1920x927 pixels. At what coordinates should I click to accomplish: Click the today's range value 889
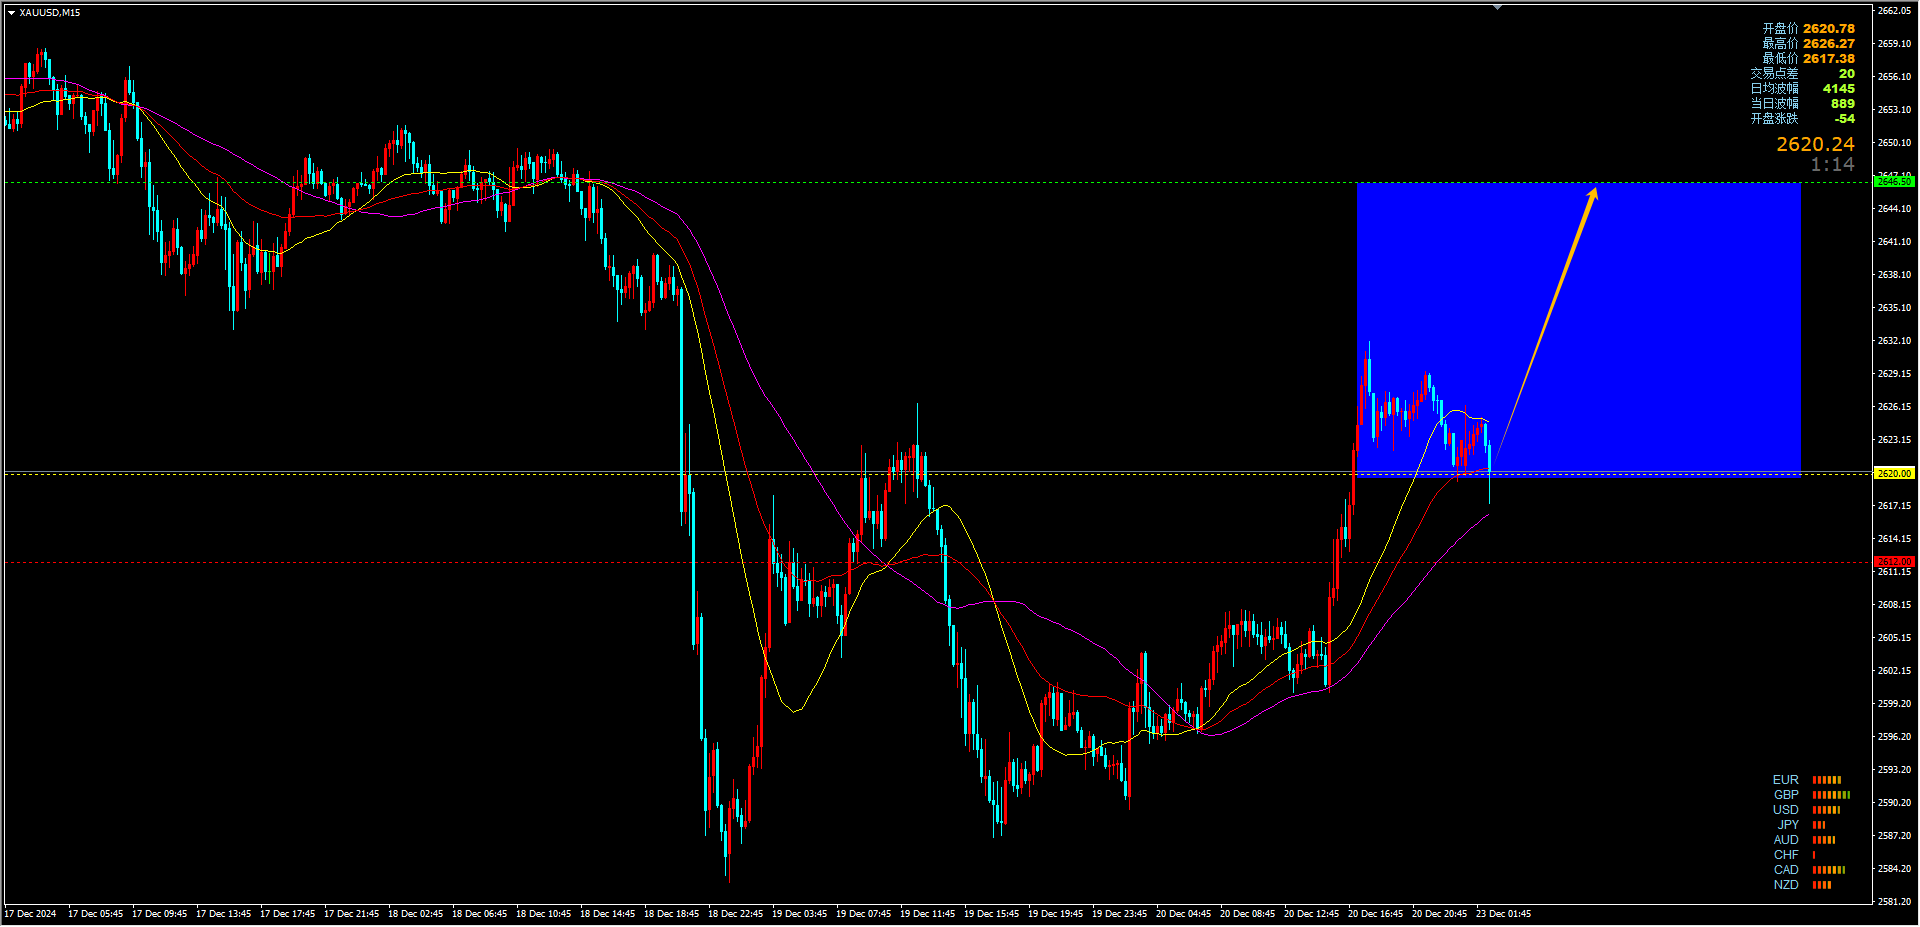point(1843,104)
